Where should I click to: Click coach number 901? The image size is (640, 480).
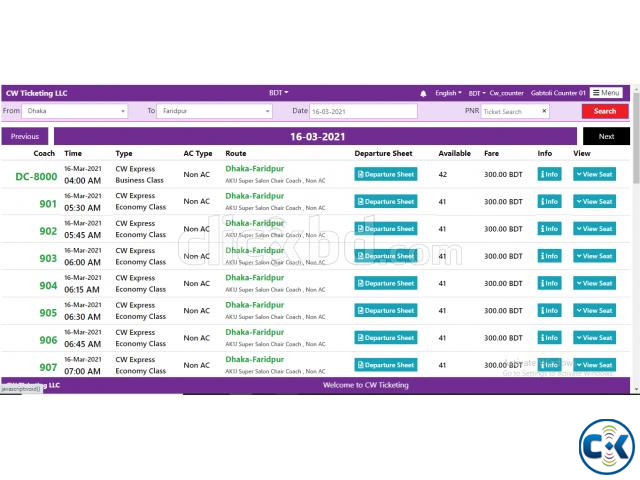48,204
